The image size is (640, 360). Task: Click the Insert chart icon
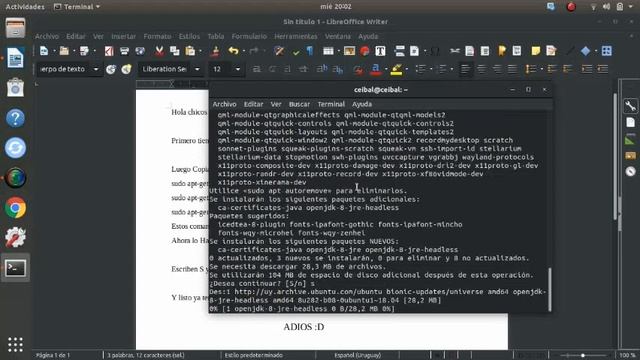tap(365, 51)
